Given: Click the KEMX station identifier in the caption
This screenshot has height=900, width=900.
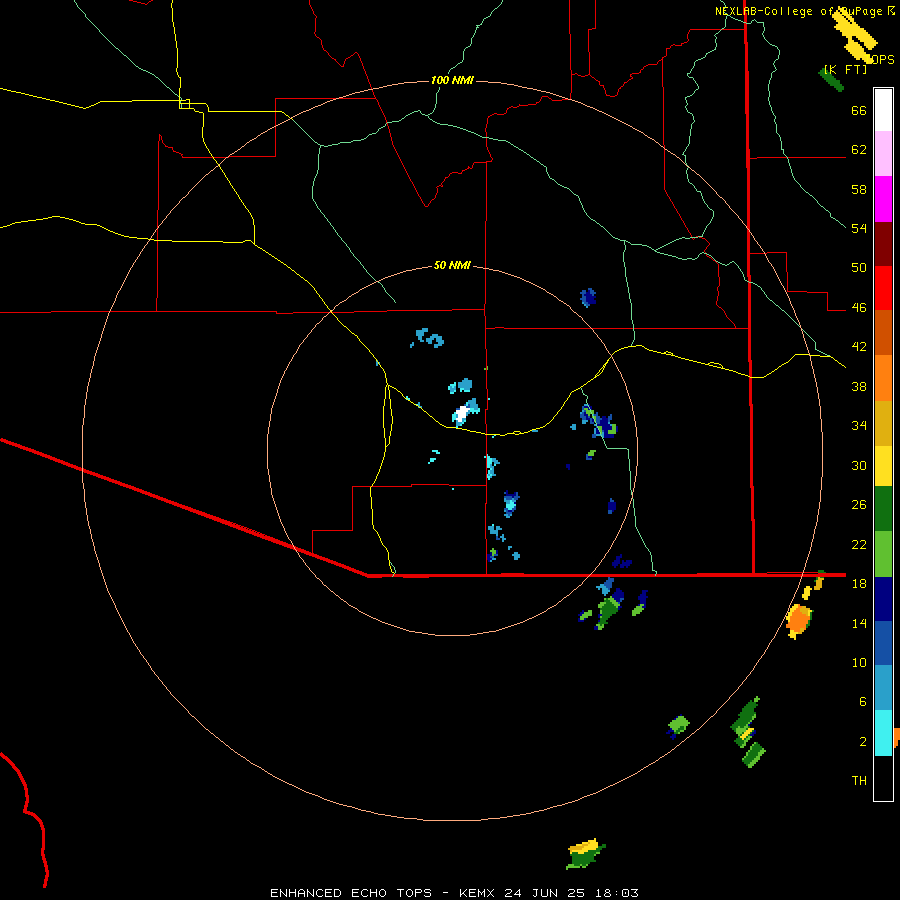Looking at the screenshot, I should tap(479, 893).
